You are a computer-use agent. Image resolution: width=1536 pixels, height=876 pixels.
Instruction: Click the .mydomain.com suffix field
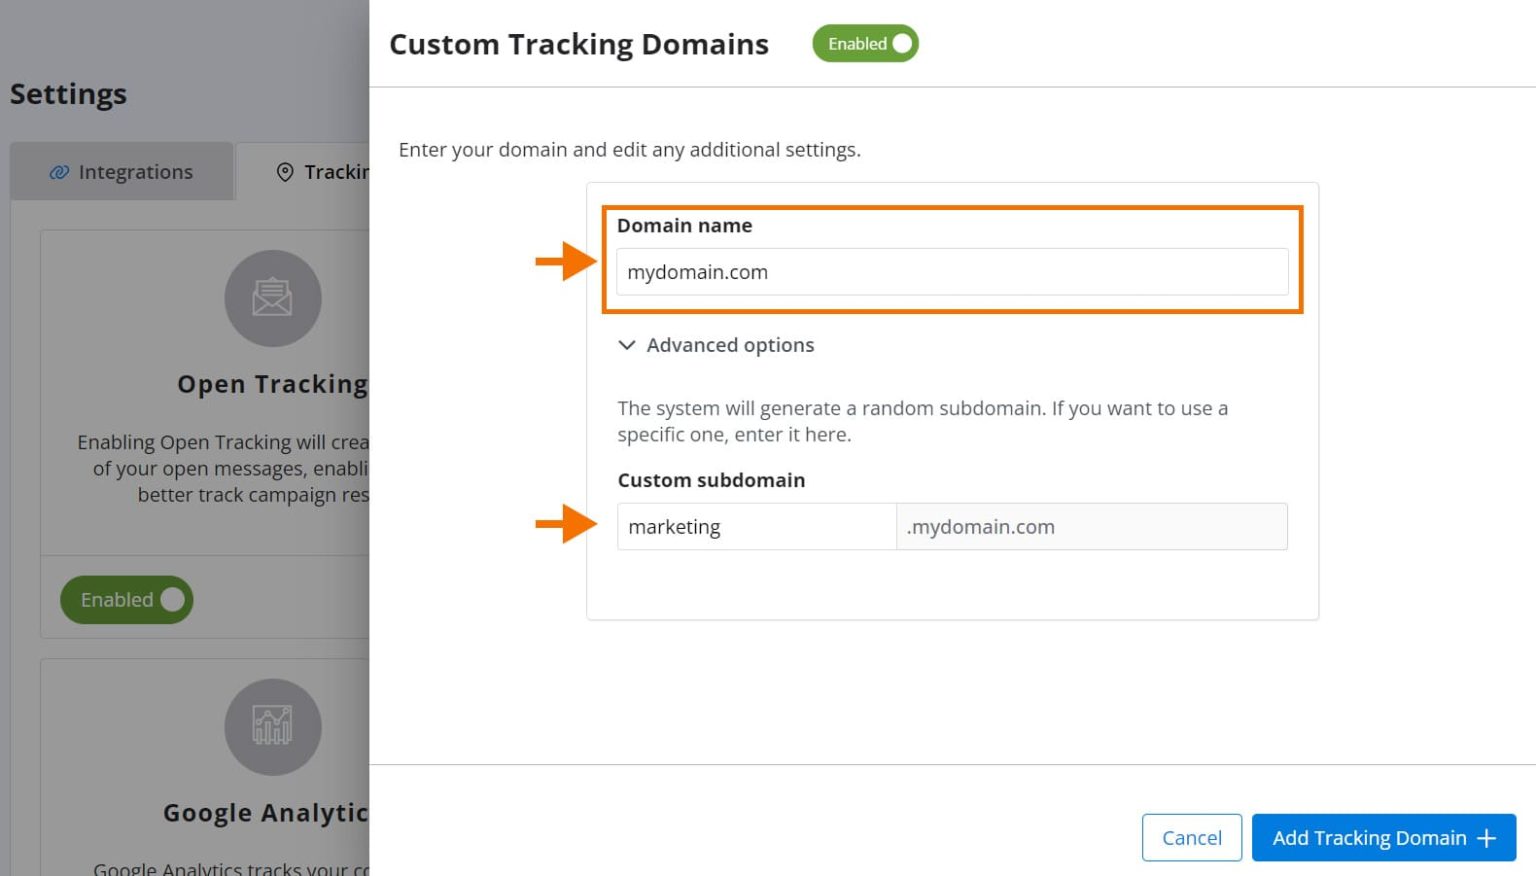click(x=1092, y=526)
